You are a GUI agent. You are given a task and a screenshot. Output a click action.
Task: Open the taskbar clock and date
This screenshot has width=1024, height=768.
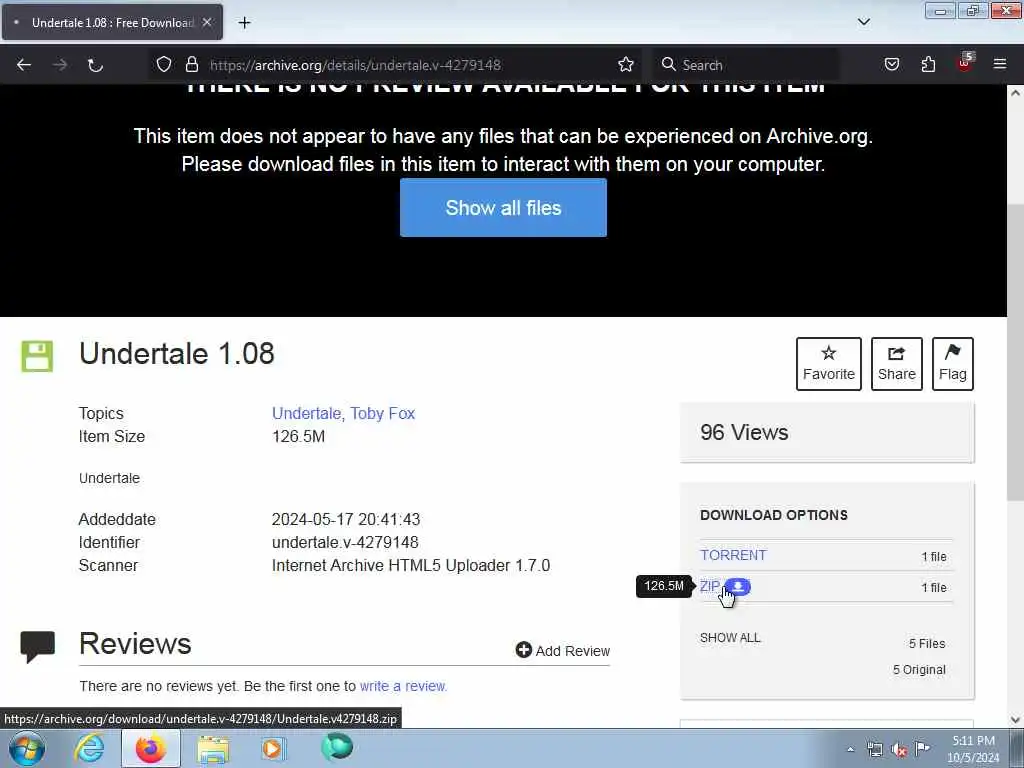973,749
